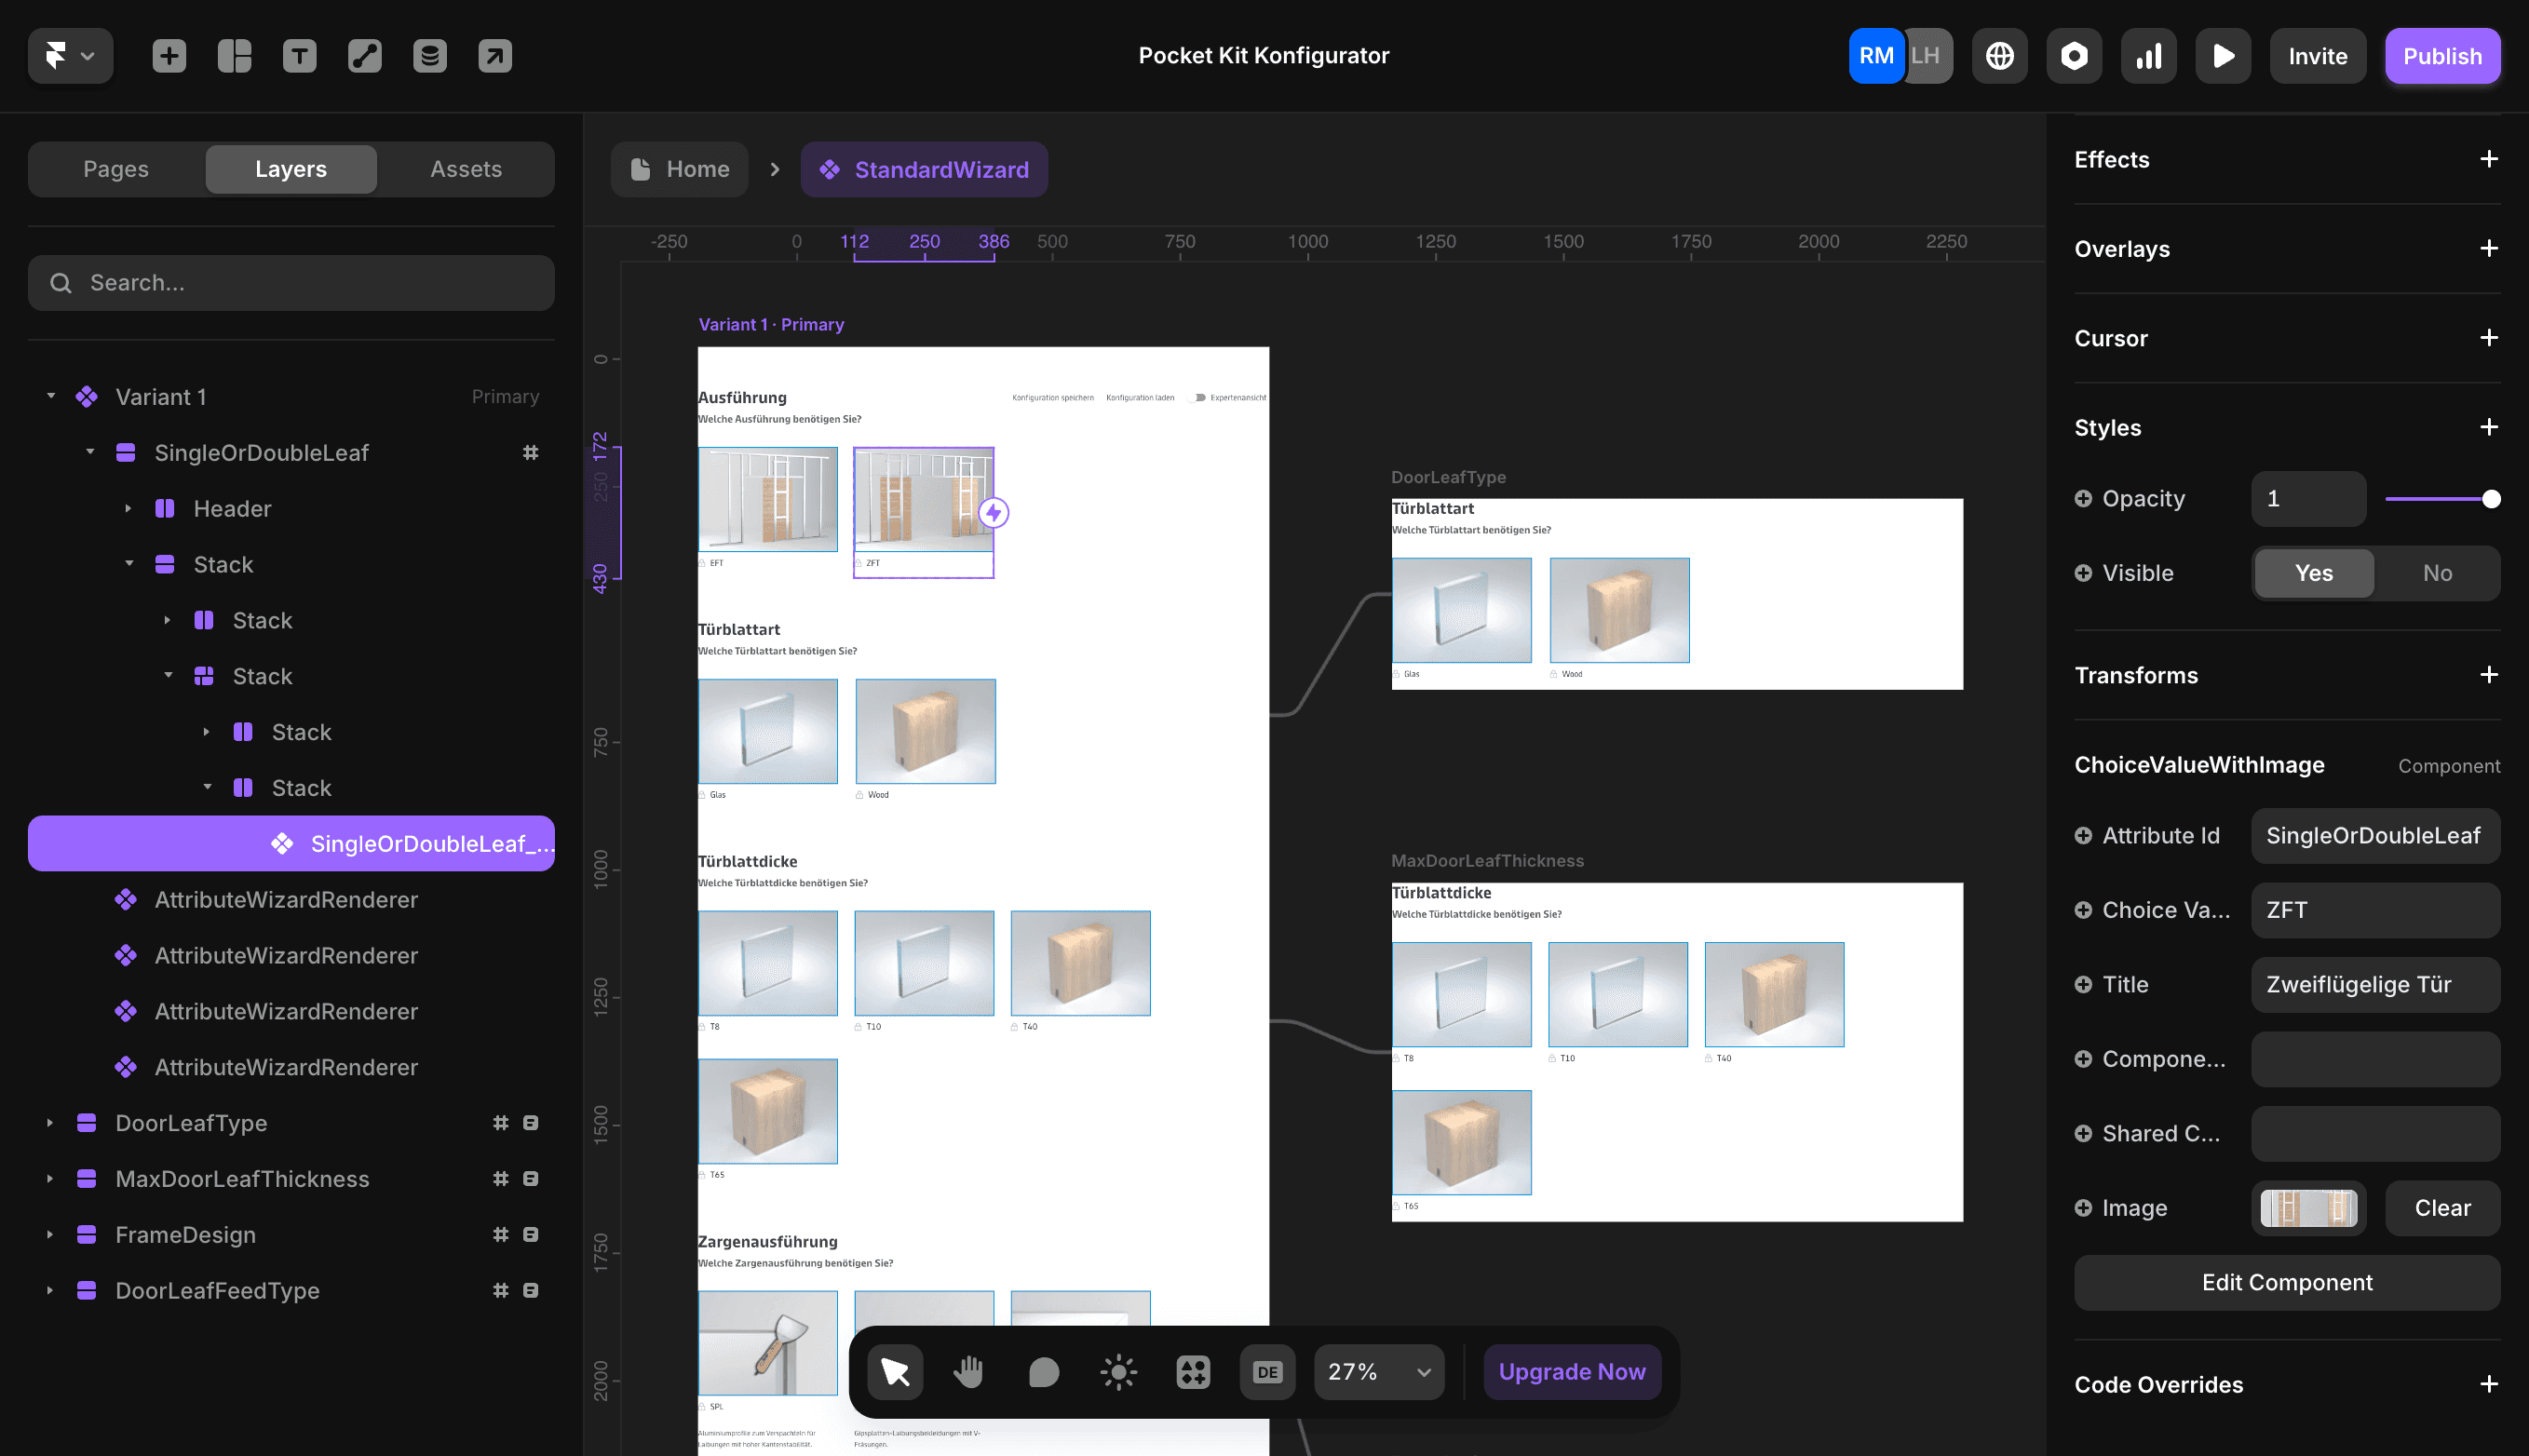Start the project Preview with the play icon

[2222, 56]
